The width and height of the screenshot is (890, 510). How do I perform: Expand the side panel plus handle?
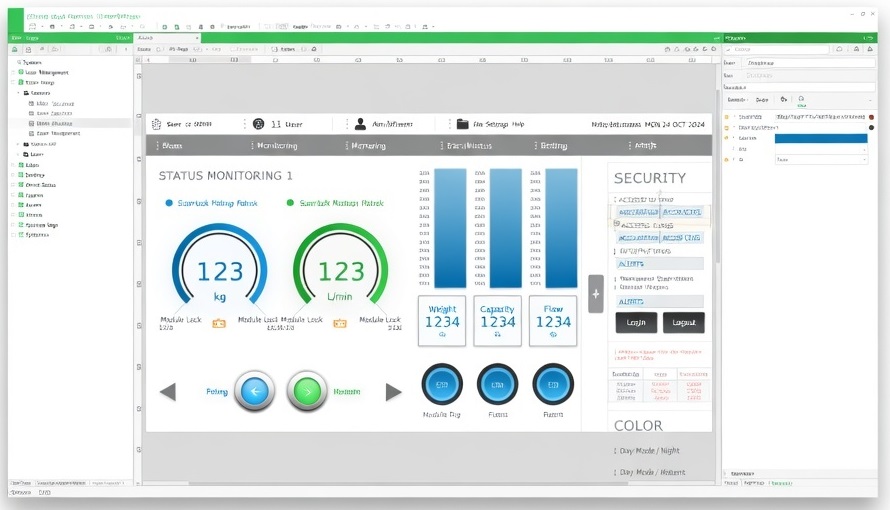(595, 294)
